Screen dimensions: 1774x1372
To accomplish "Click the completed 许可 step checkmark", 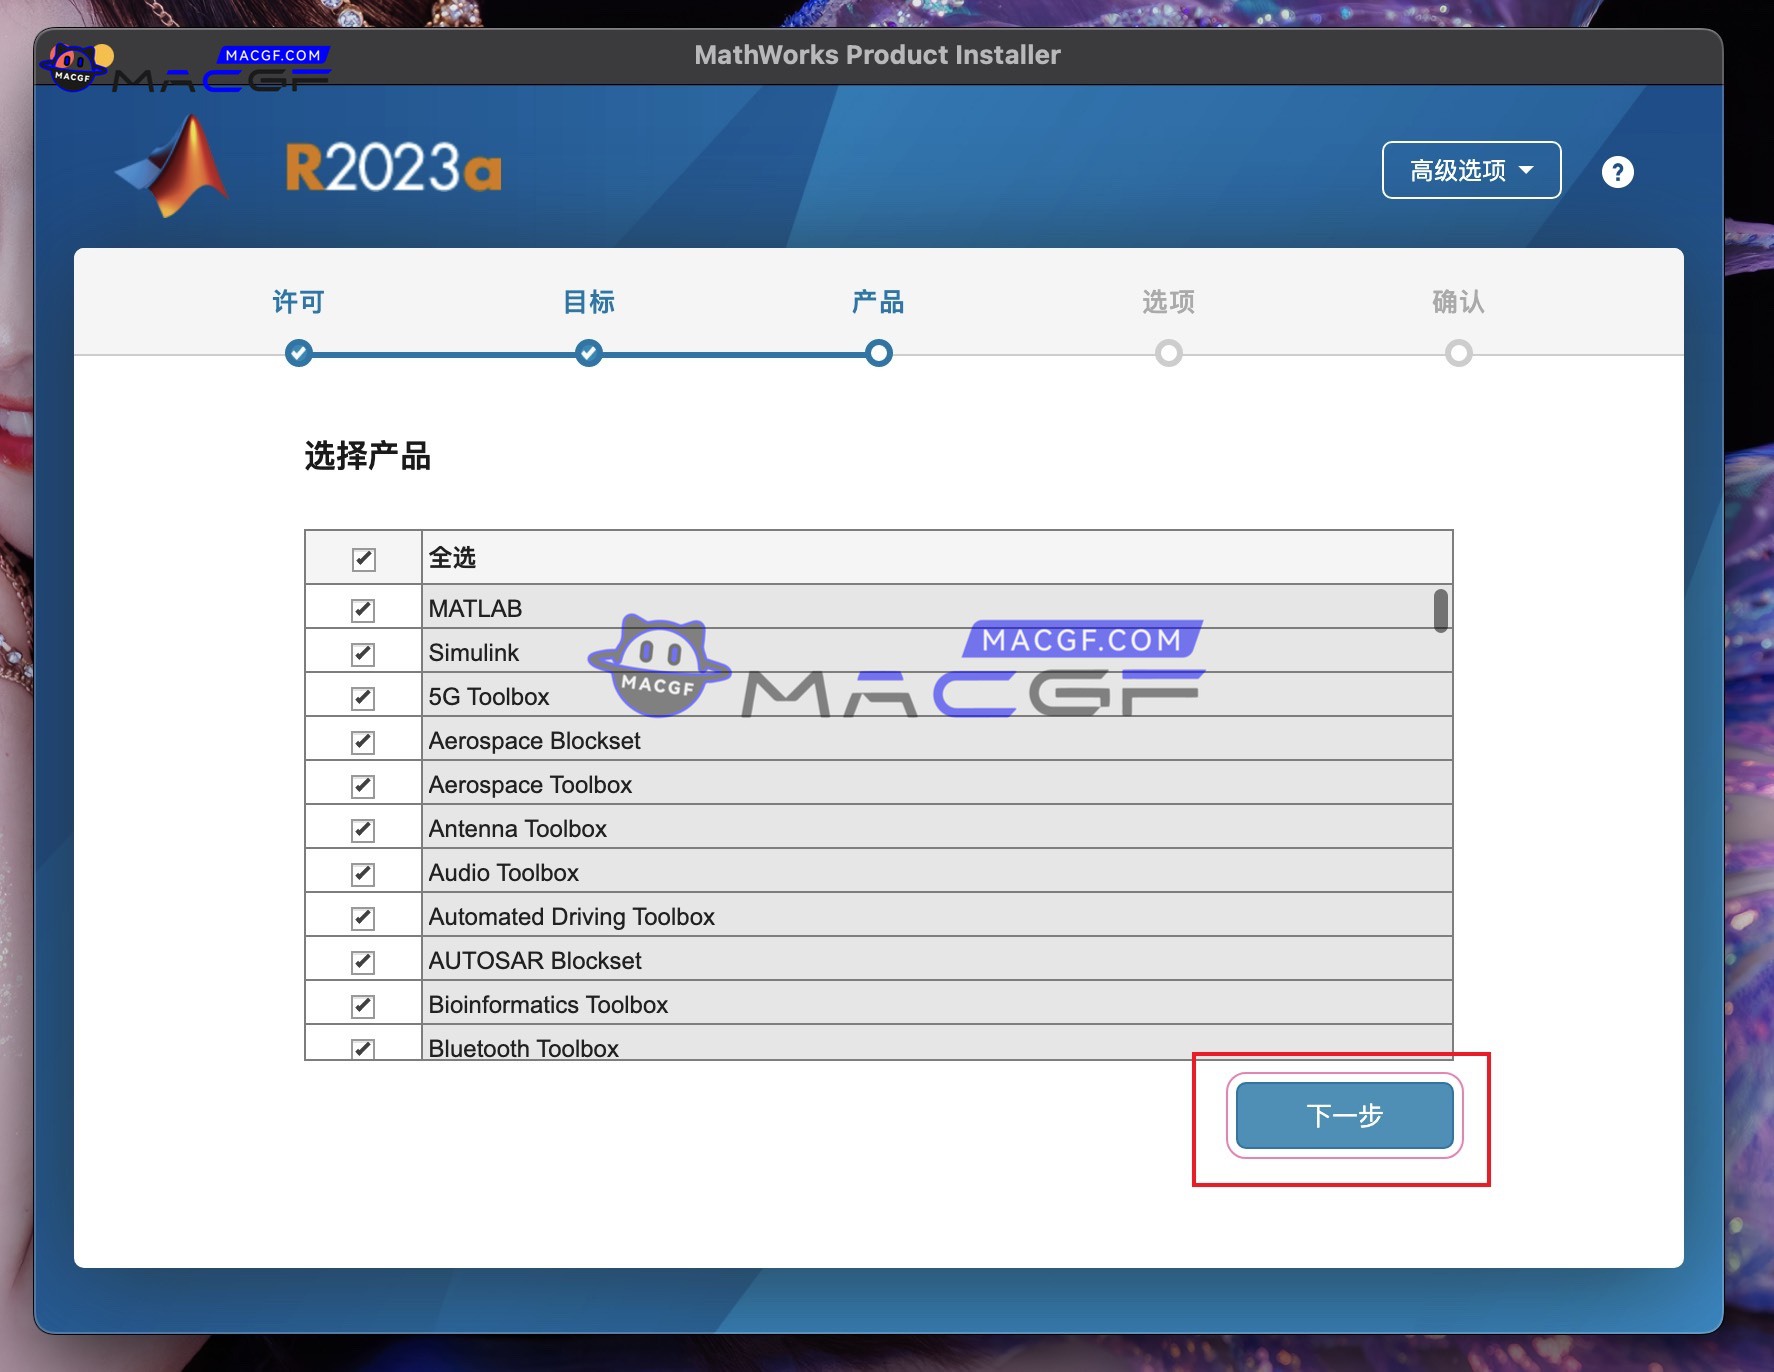I will pos(298,353).
